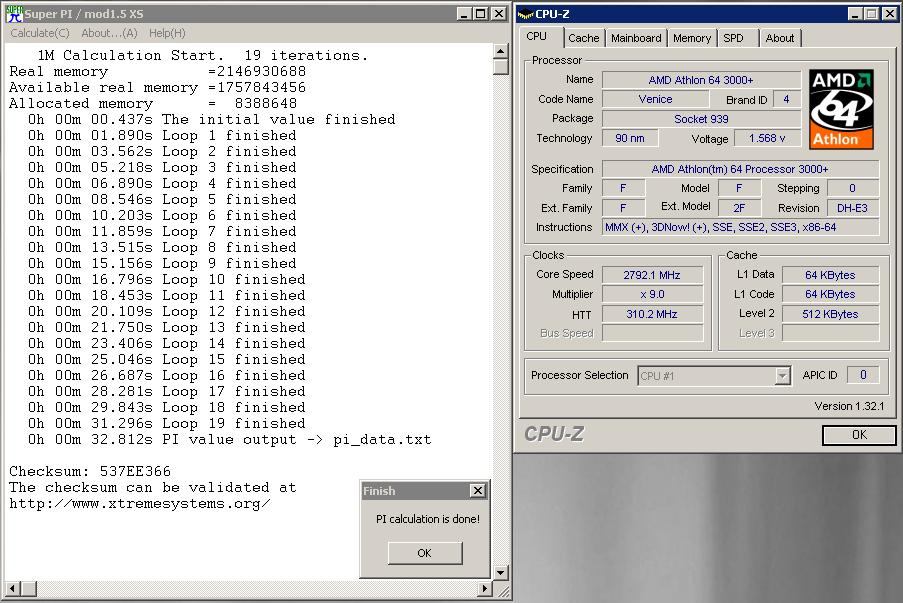Click the Super PI horizontal scrollbar right arrow

click(485, 589)
